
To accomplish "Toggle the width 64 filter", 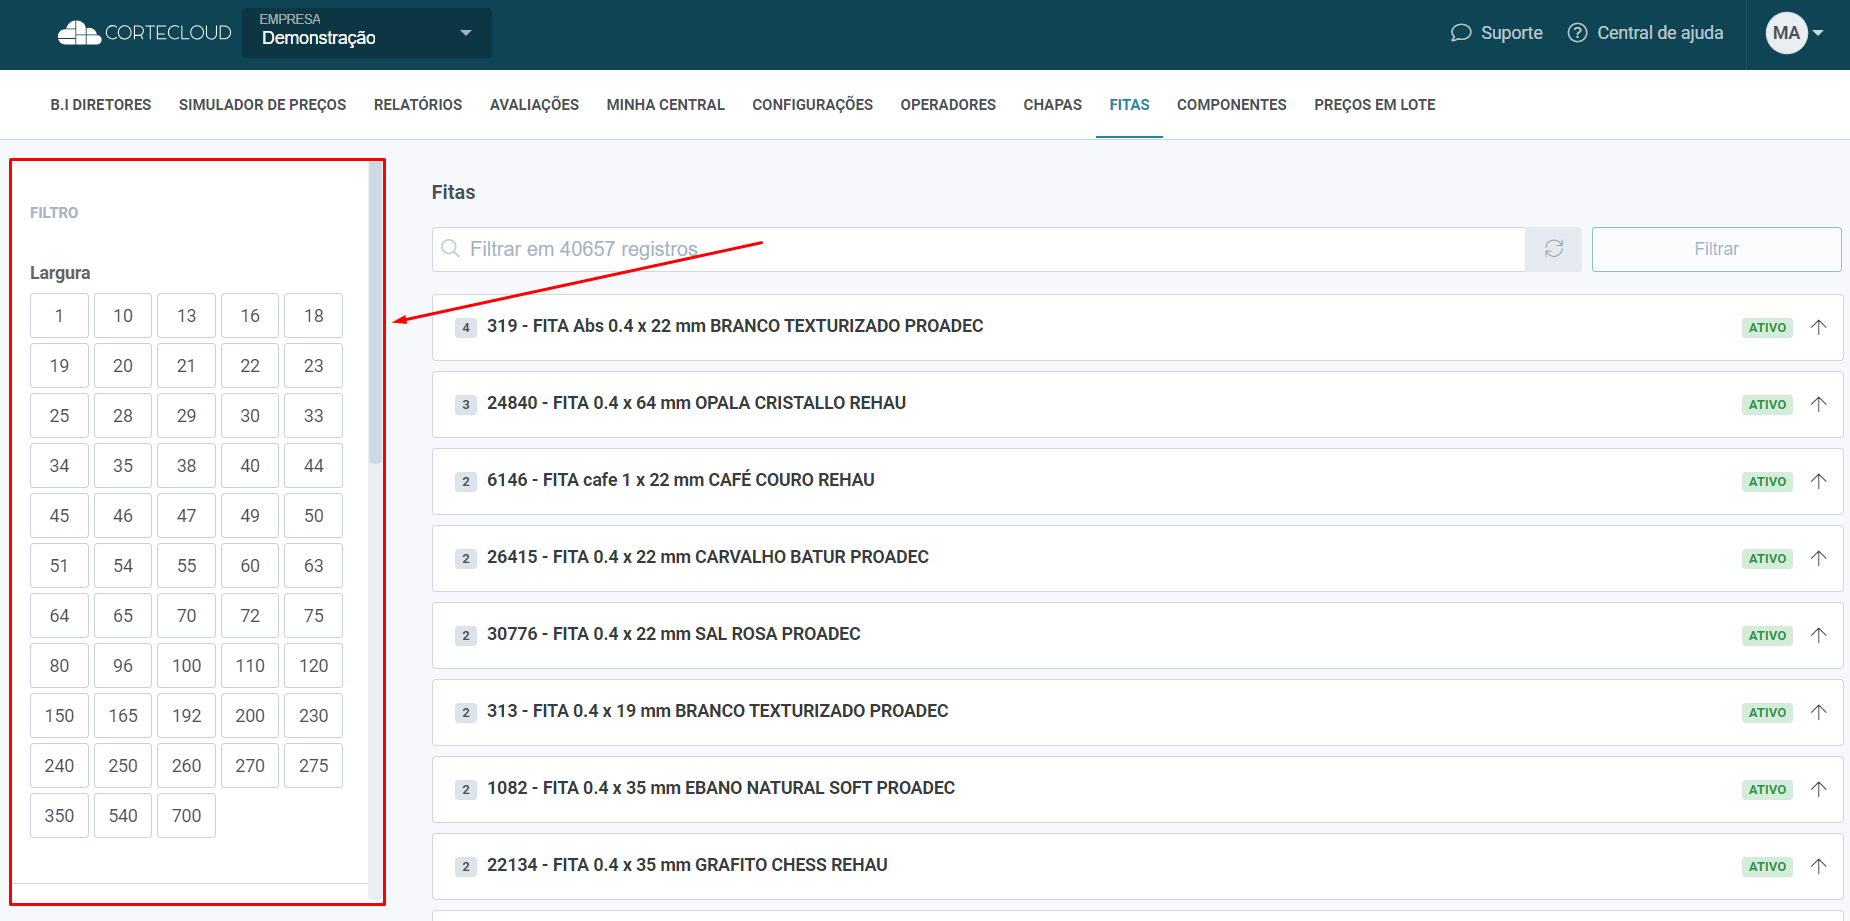I will (59, 616).
